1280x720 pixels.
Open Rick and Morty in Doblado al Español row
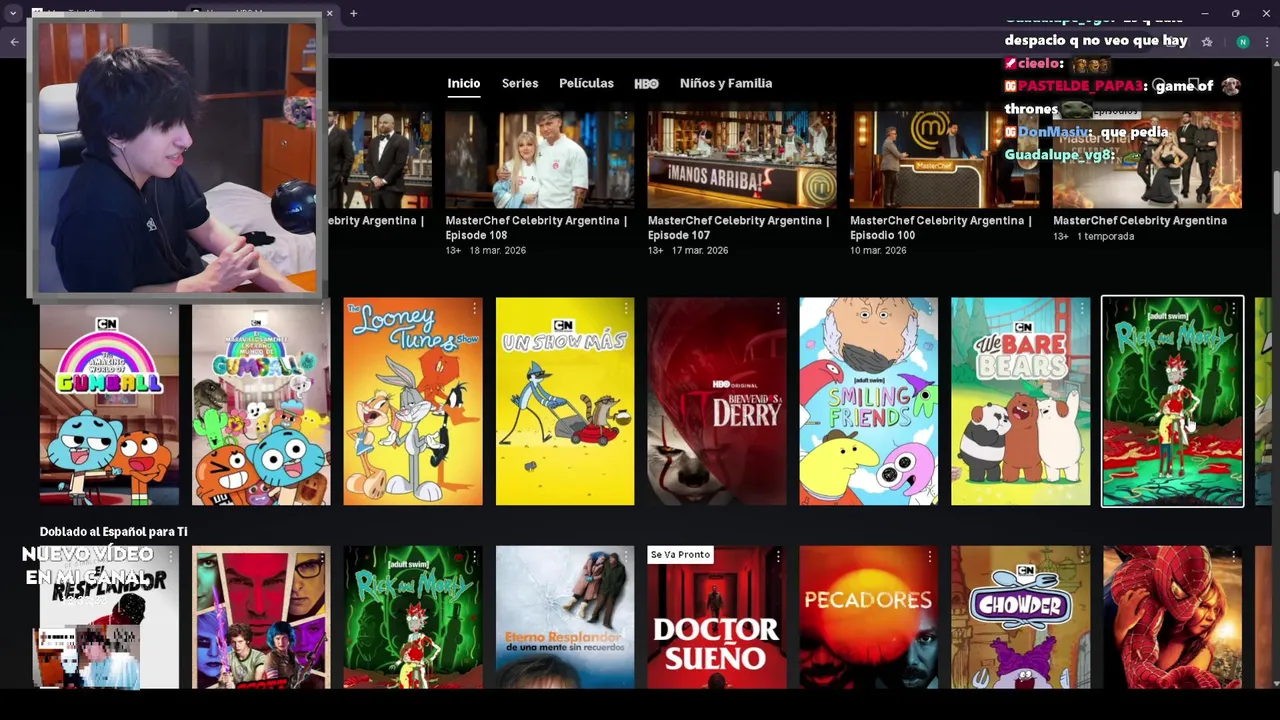coord(413,617)
